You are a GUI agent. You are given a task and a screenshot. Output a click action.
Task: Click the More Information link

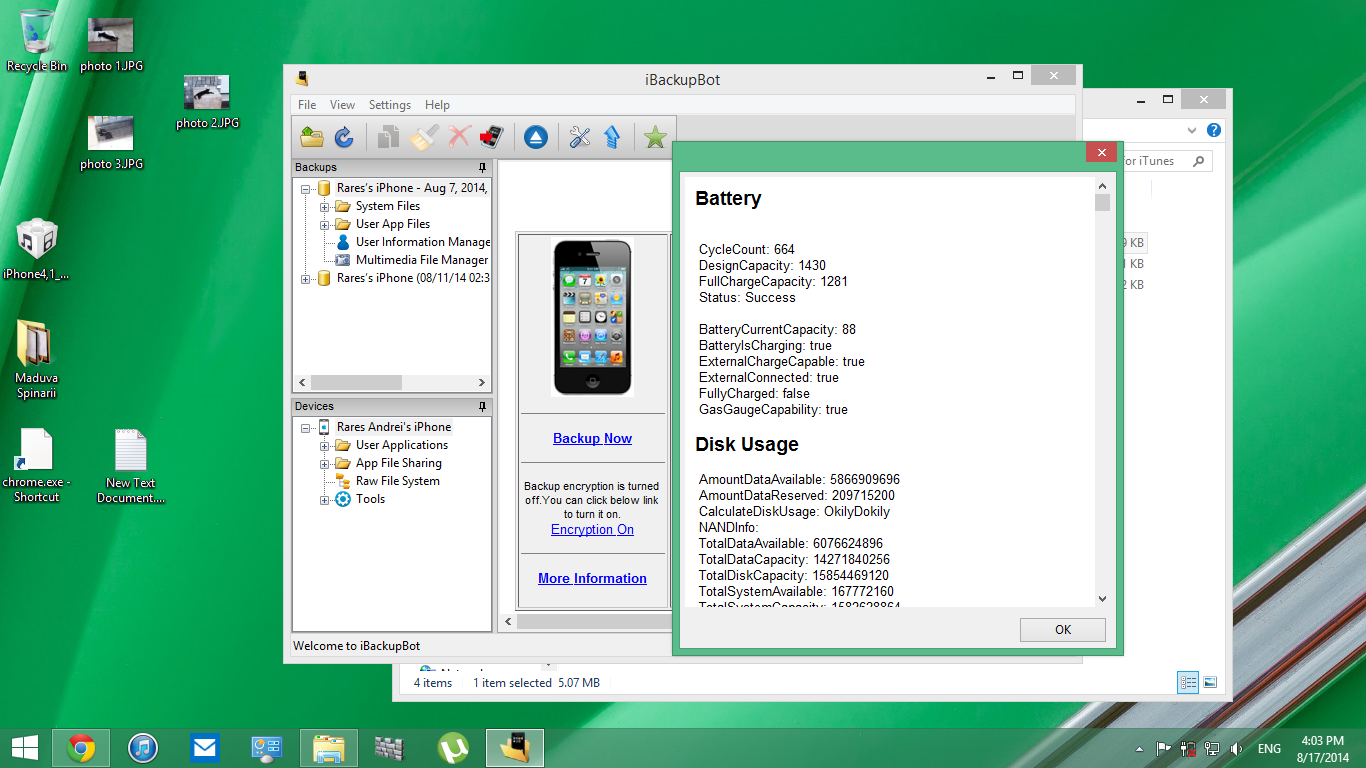(592, 578)
